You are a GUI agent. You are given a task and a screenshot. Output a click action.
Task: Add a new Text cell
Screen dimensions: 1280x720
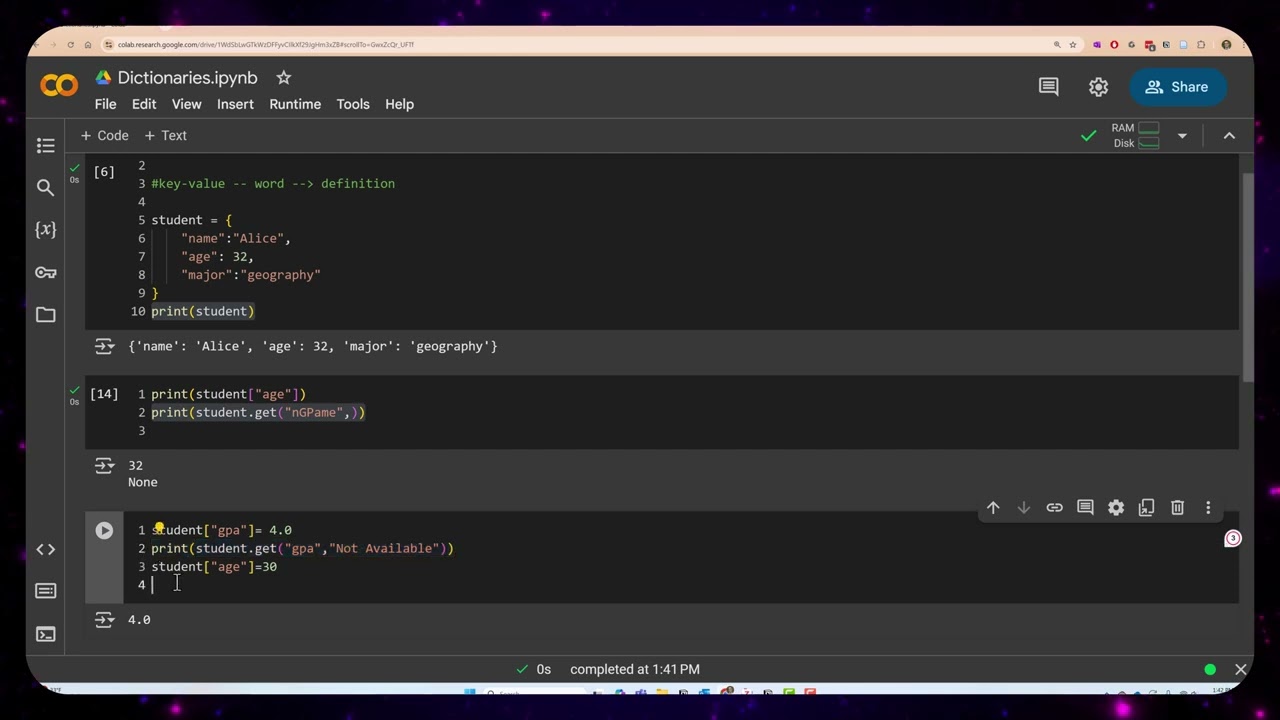click(x=165, y=135)
